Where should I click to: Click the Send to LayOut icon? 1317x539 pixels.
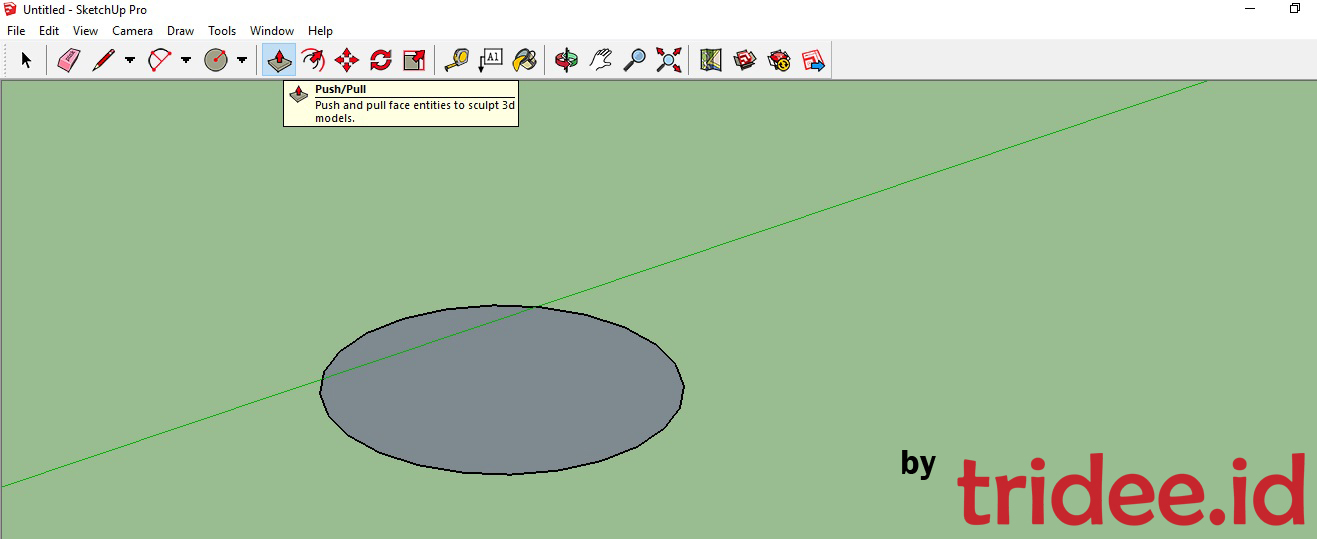point(813,60)
